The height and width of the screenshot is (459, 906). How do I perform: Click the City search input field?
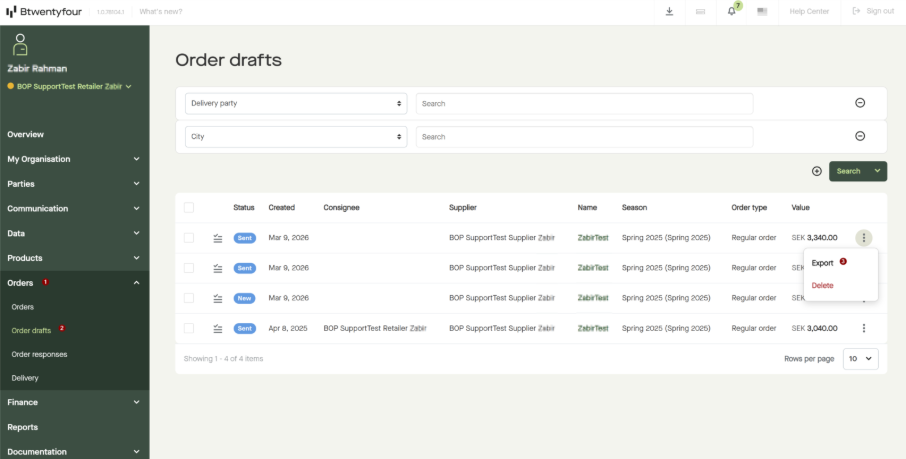584,137
